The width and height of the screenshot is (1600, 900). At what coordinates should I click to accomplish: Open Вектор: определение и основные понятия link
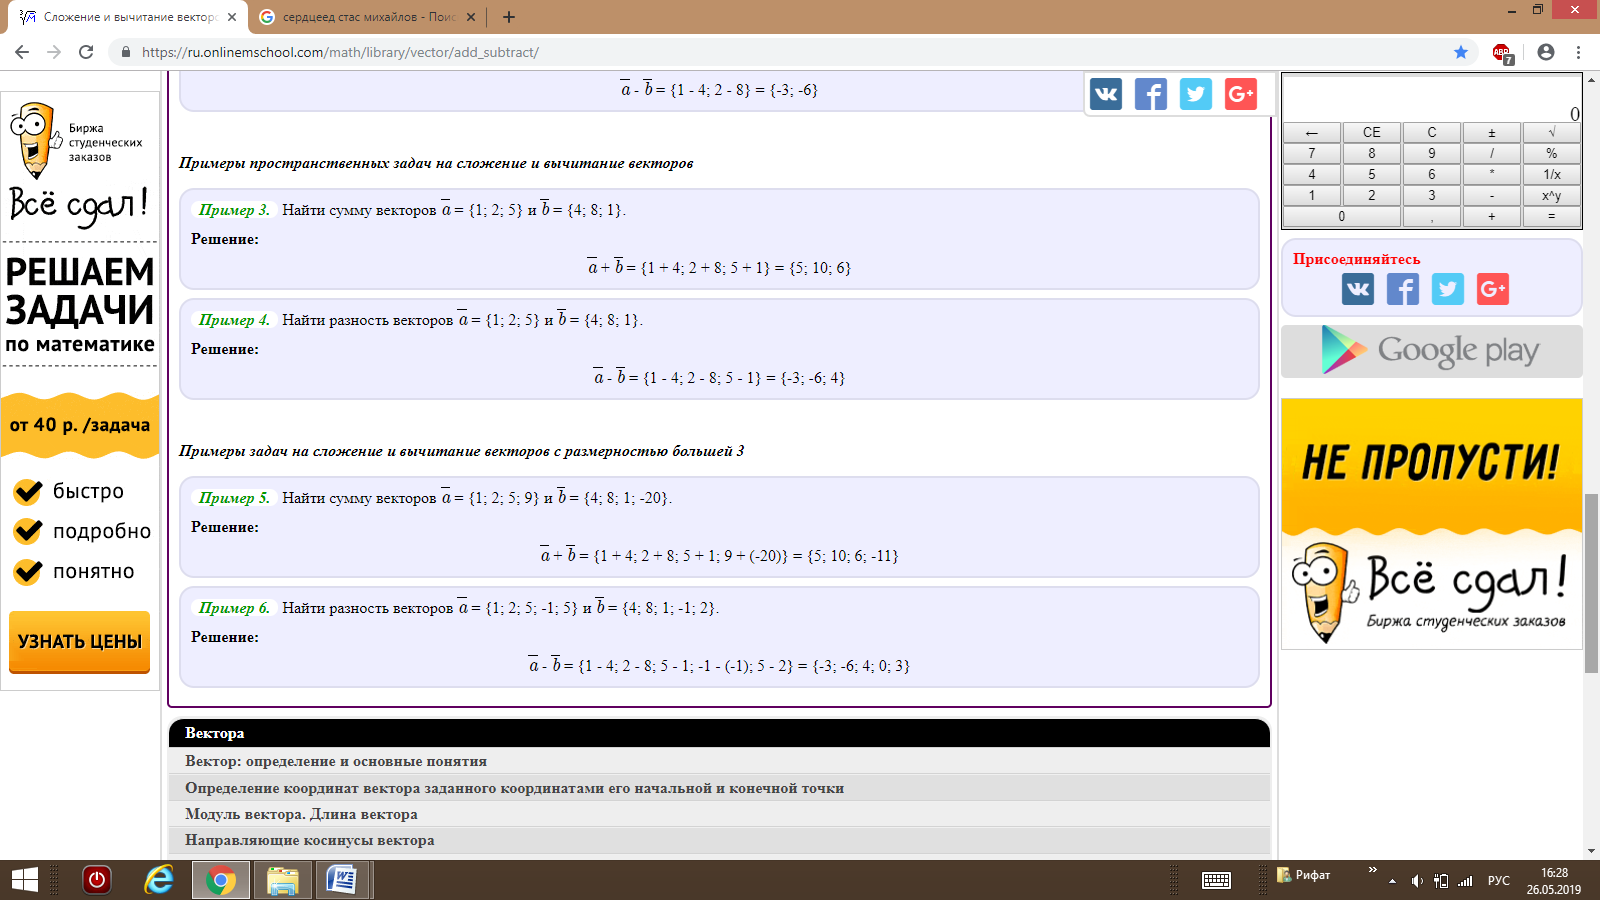(336, 761)
